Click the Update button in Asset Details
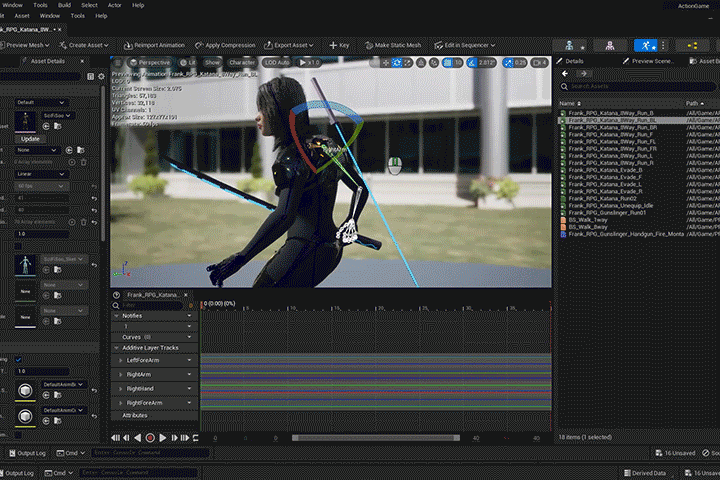 [x=30, y=139]
